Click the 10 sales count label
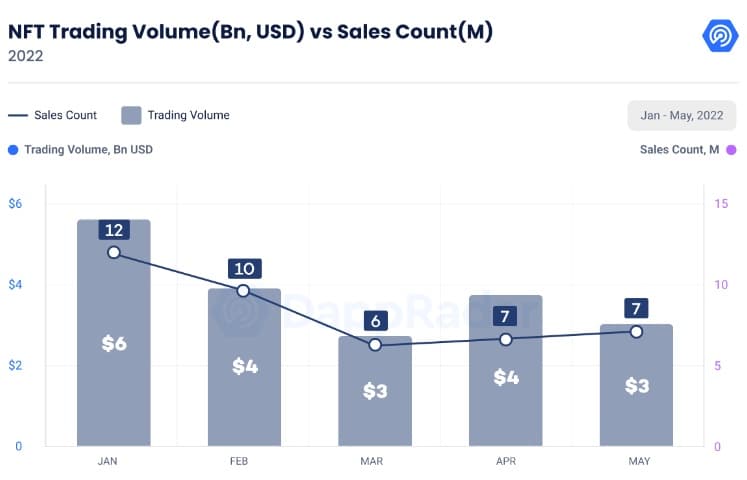The height and width of the screenshot is (480, 747). click(244, 269)
